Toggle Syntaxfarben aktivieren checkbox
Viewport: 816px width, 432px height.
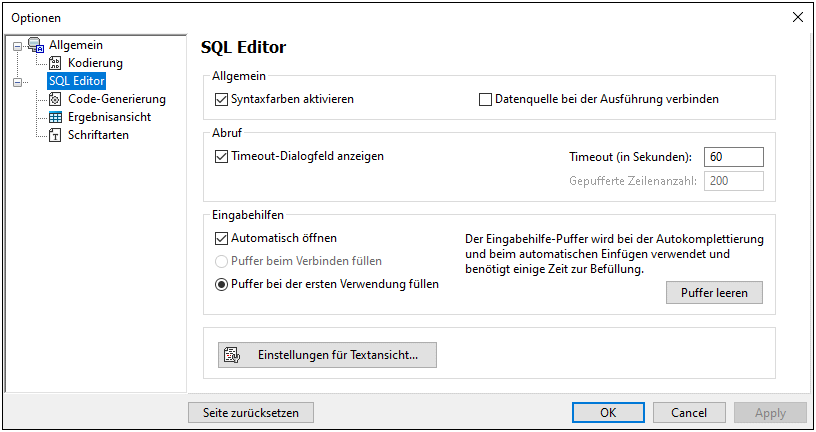pyautogui.click(x=222, y=99)
